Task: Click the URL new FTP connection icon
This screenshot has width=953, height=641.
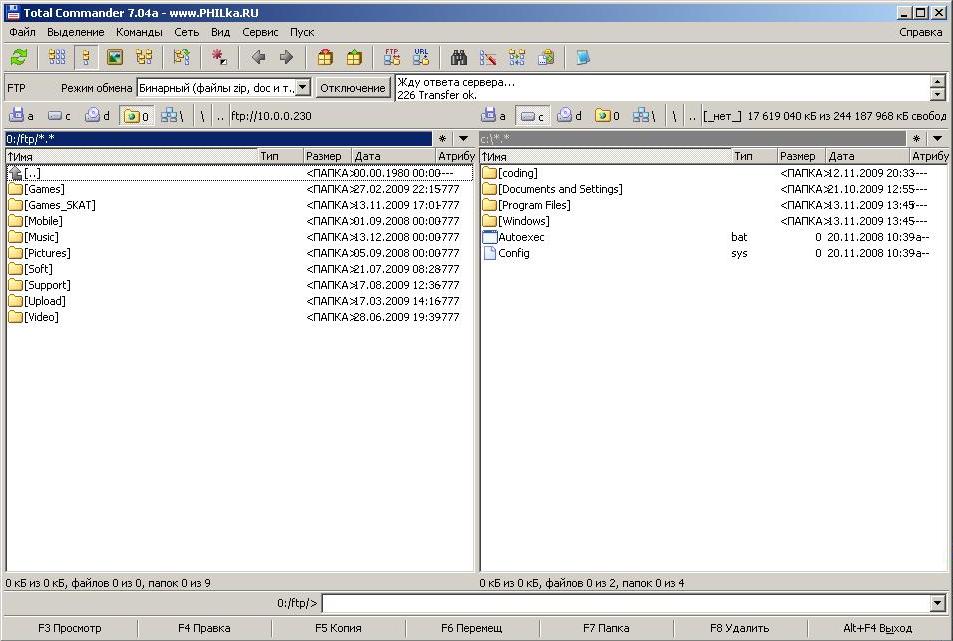Action: click(x=421, y=57)
